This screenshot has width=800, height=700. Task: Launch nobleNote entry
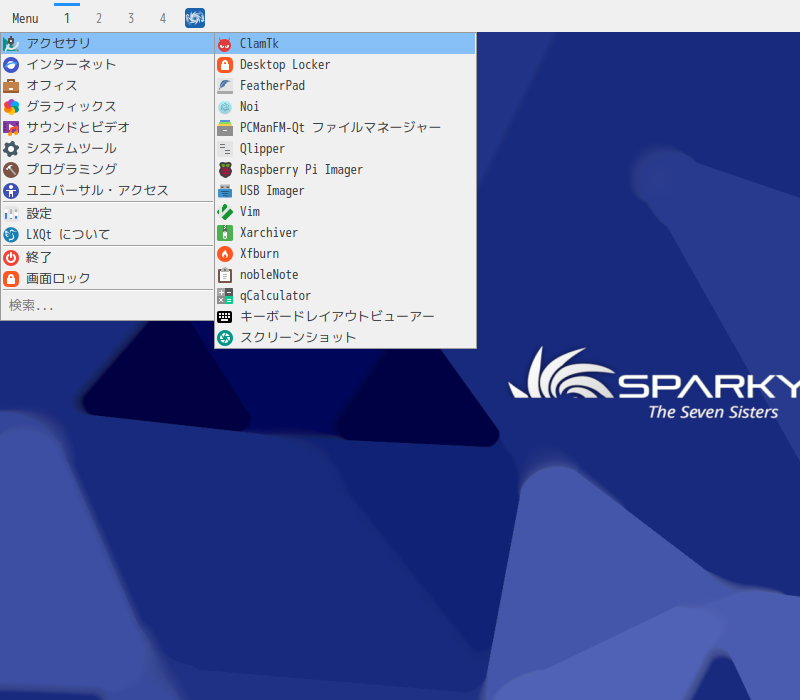click(x=345, y=275)
